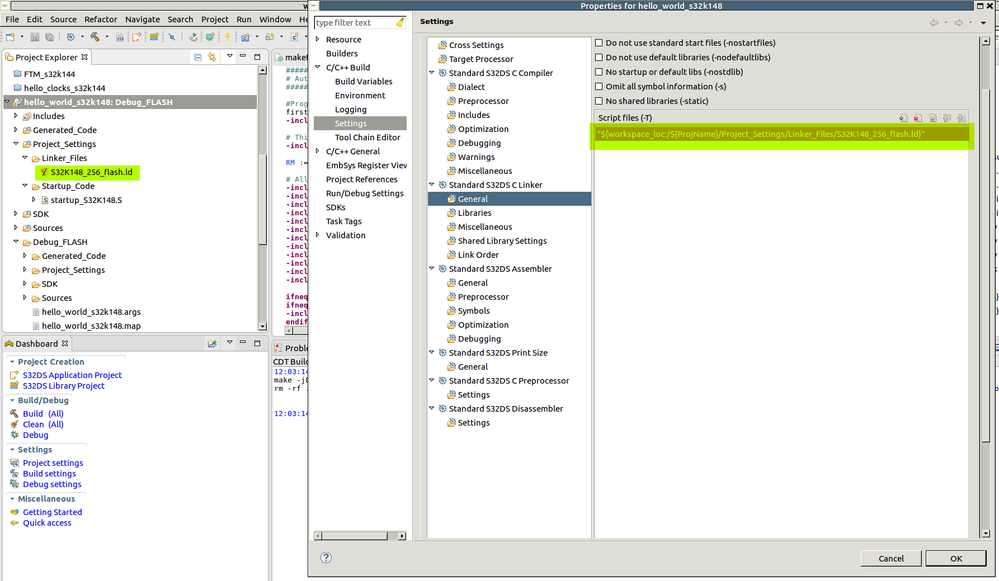999x581 pixels.
Task: Select the Link Order item
Action: tap(478, 255)
